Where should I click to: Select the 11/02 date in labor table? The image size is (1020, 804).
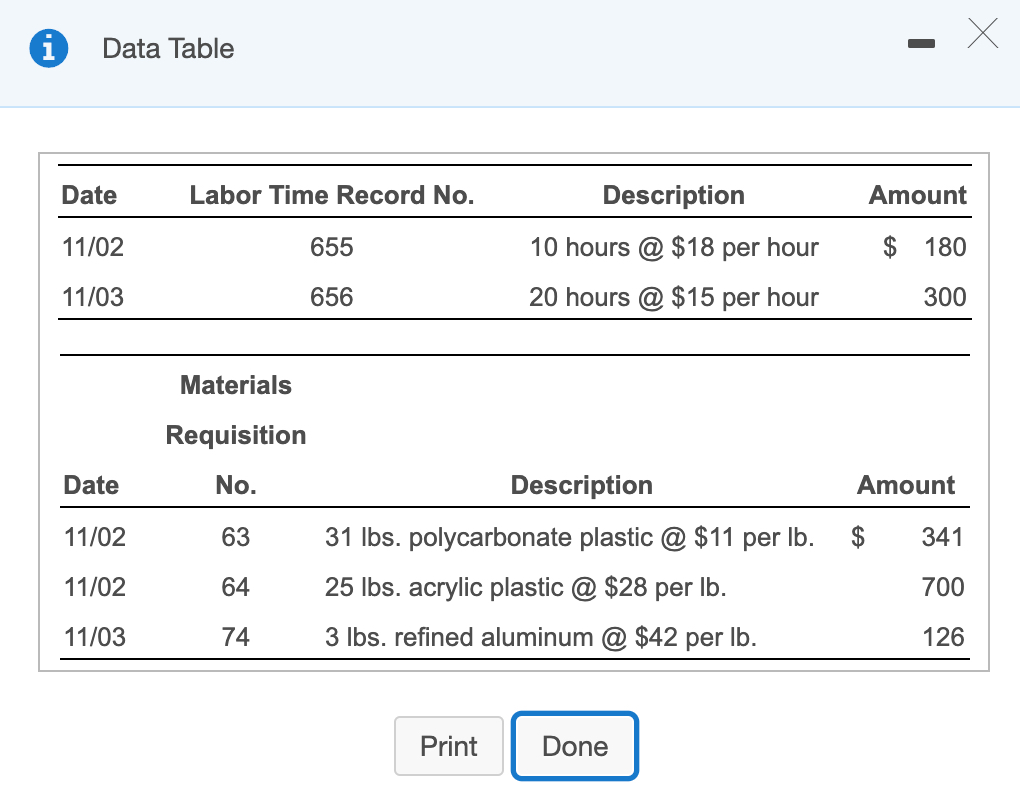[92, 247]
